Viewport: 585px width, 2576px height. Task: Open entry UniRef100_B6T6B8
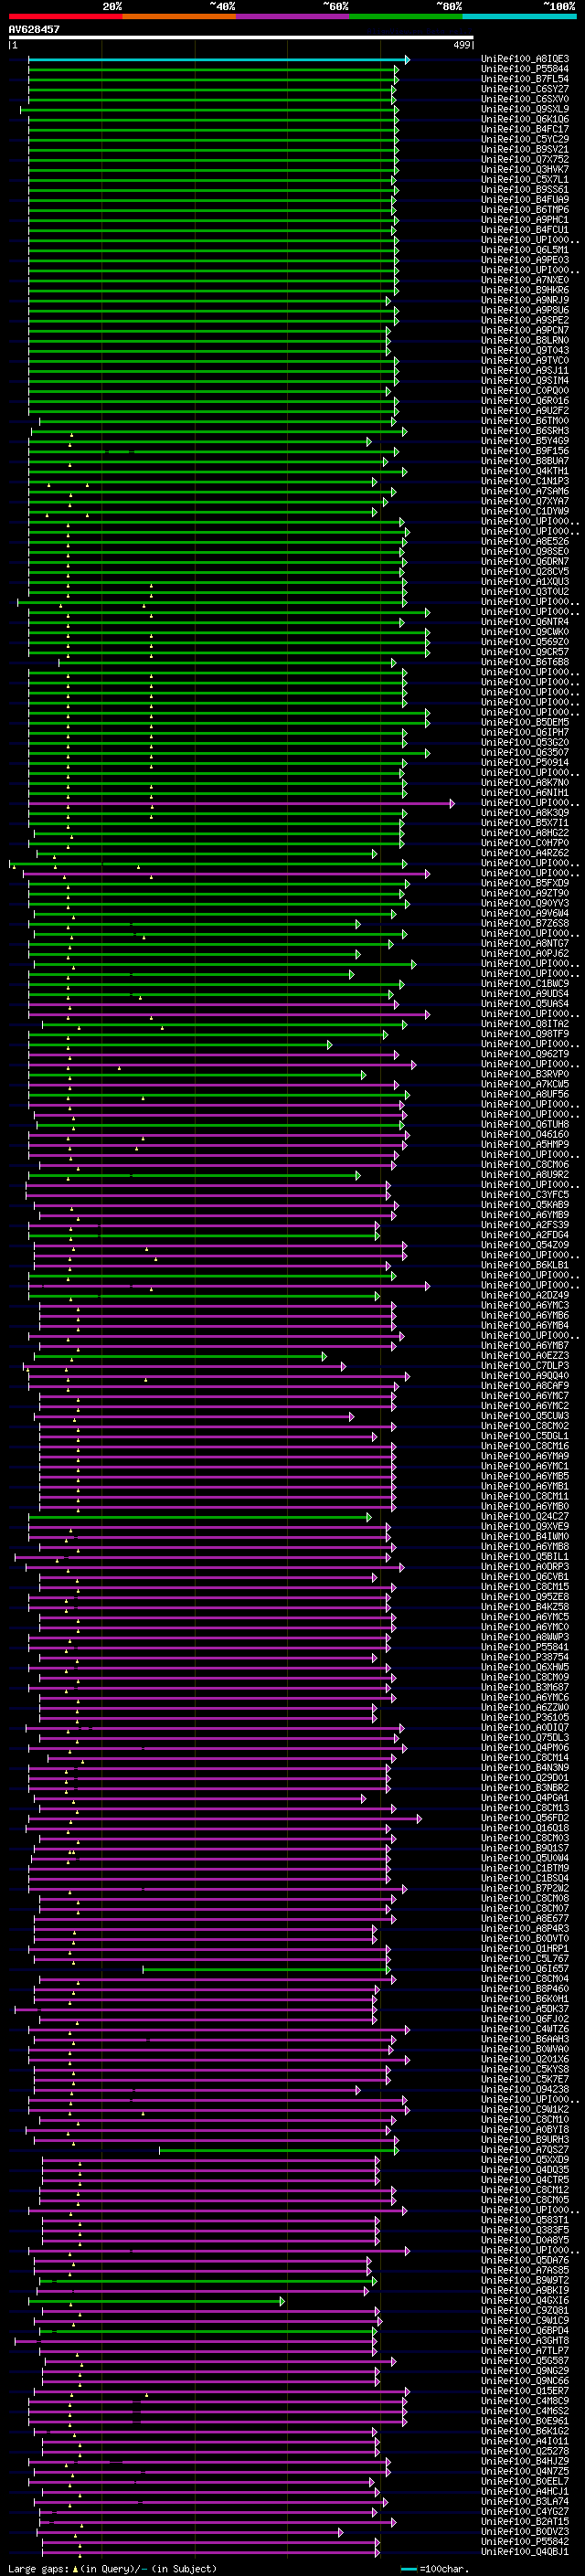click(525, 662)
